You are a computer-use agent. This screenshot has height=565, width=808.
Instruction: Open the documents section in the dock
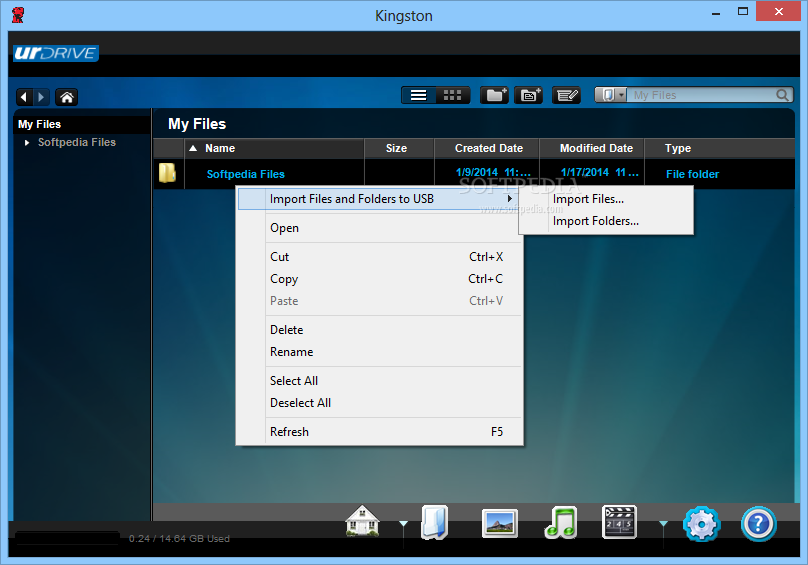[434, 522]
